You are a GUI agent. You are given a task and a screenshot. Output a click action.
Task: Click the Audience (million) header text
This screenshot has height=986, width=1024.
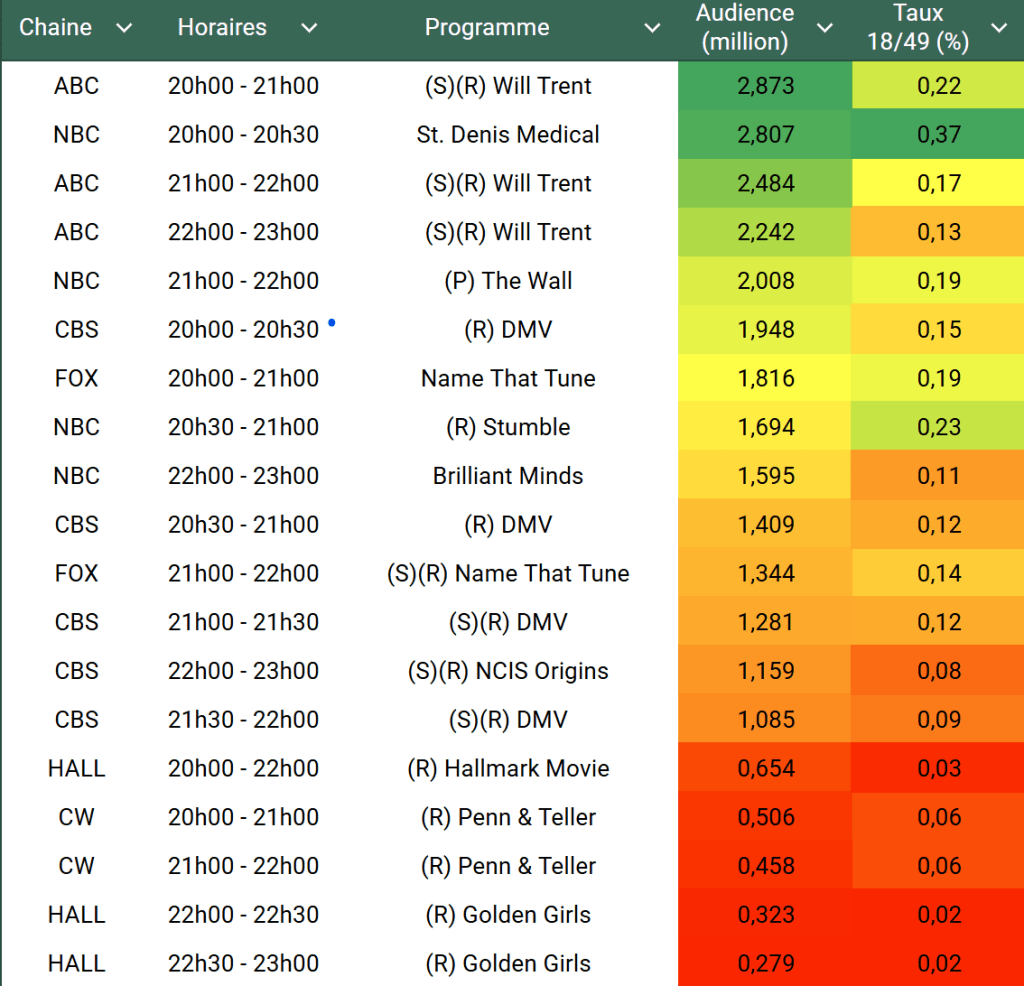pyautogui.click(x=745, y=28)
